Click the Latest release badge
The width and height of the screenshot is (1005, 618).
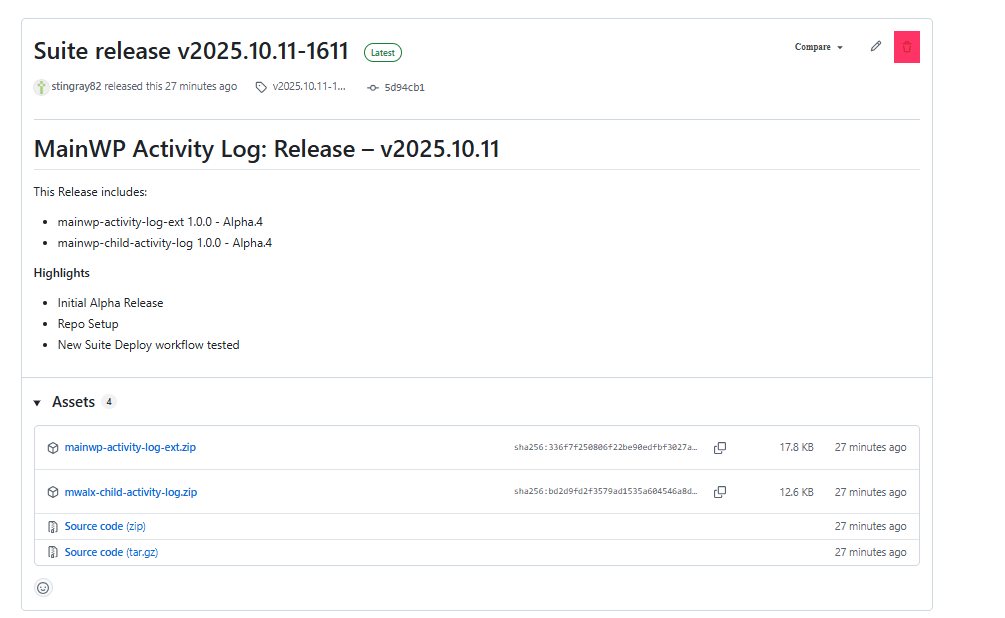point(382,53)
